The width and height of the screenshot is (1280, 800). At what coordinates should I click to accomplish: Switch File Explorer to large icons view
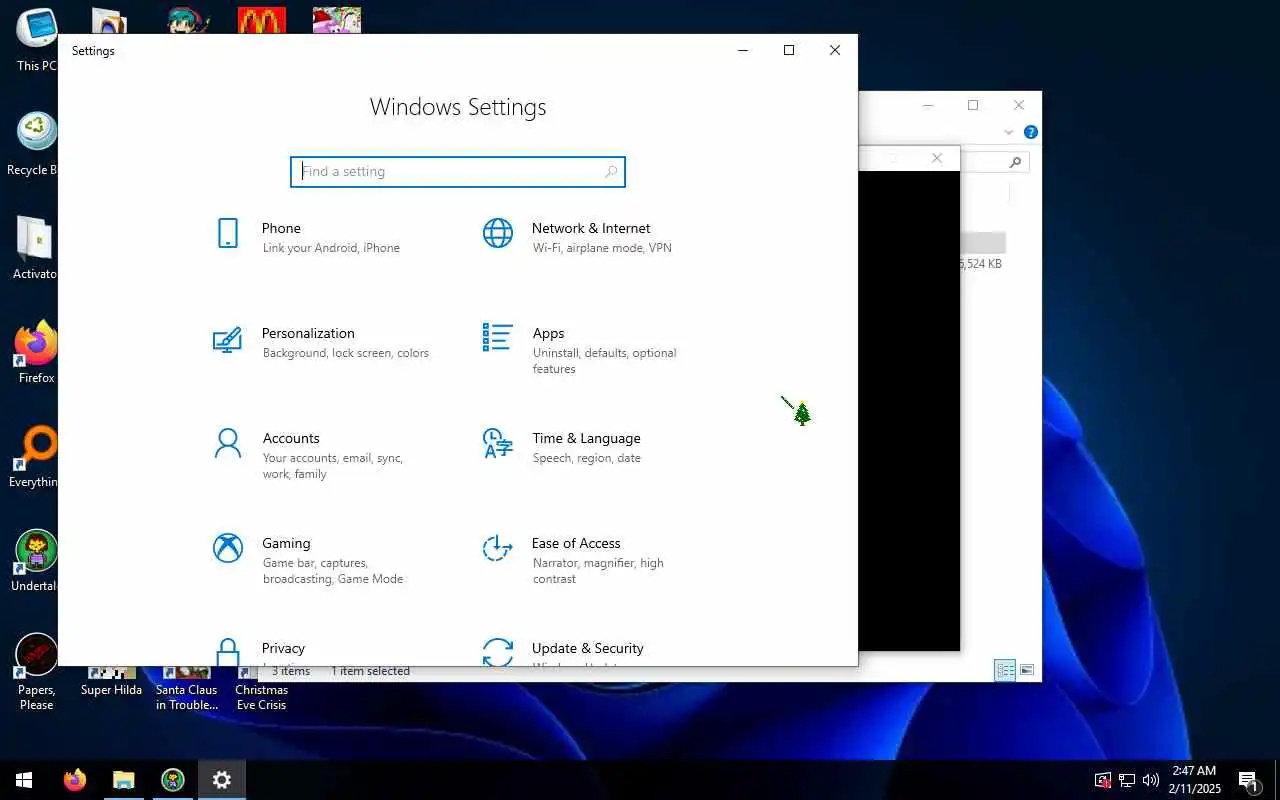pyautogui.click(x=1027, y=670)
